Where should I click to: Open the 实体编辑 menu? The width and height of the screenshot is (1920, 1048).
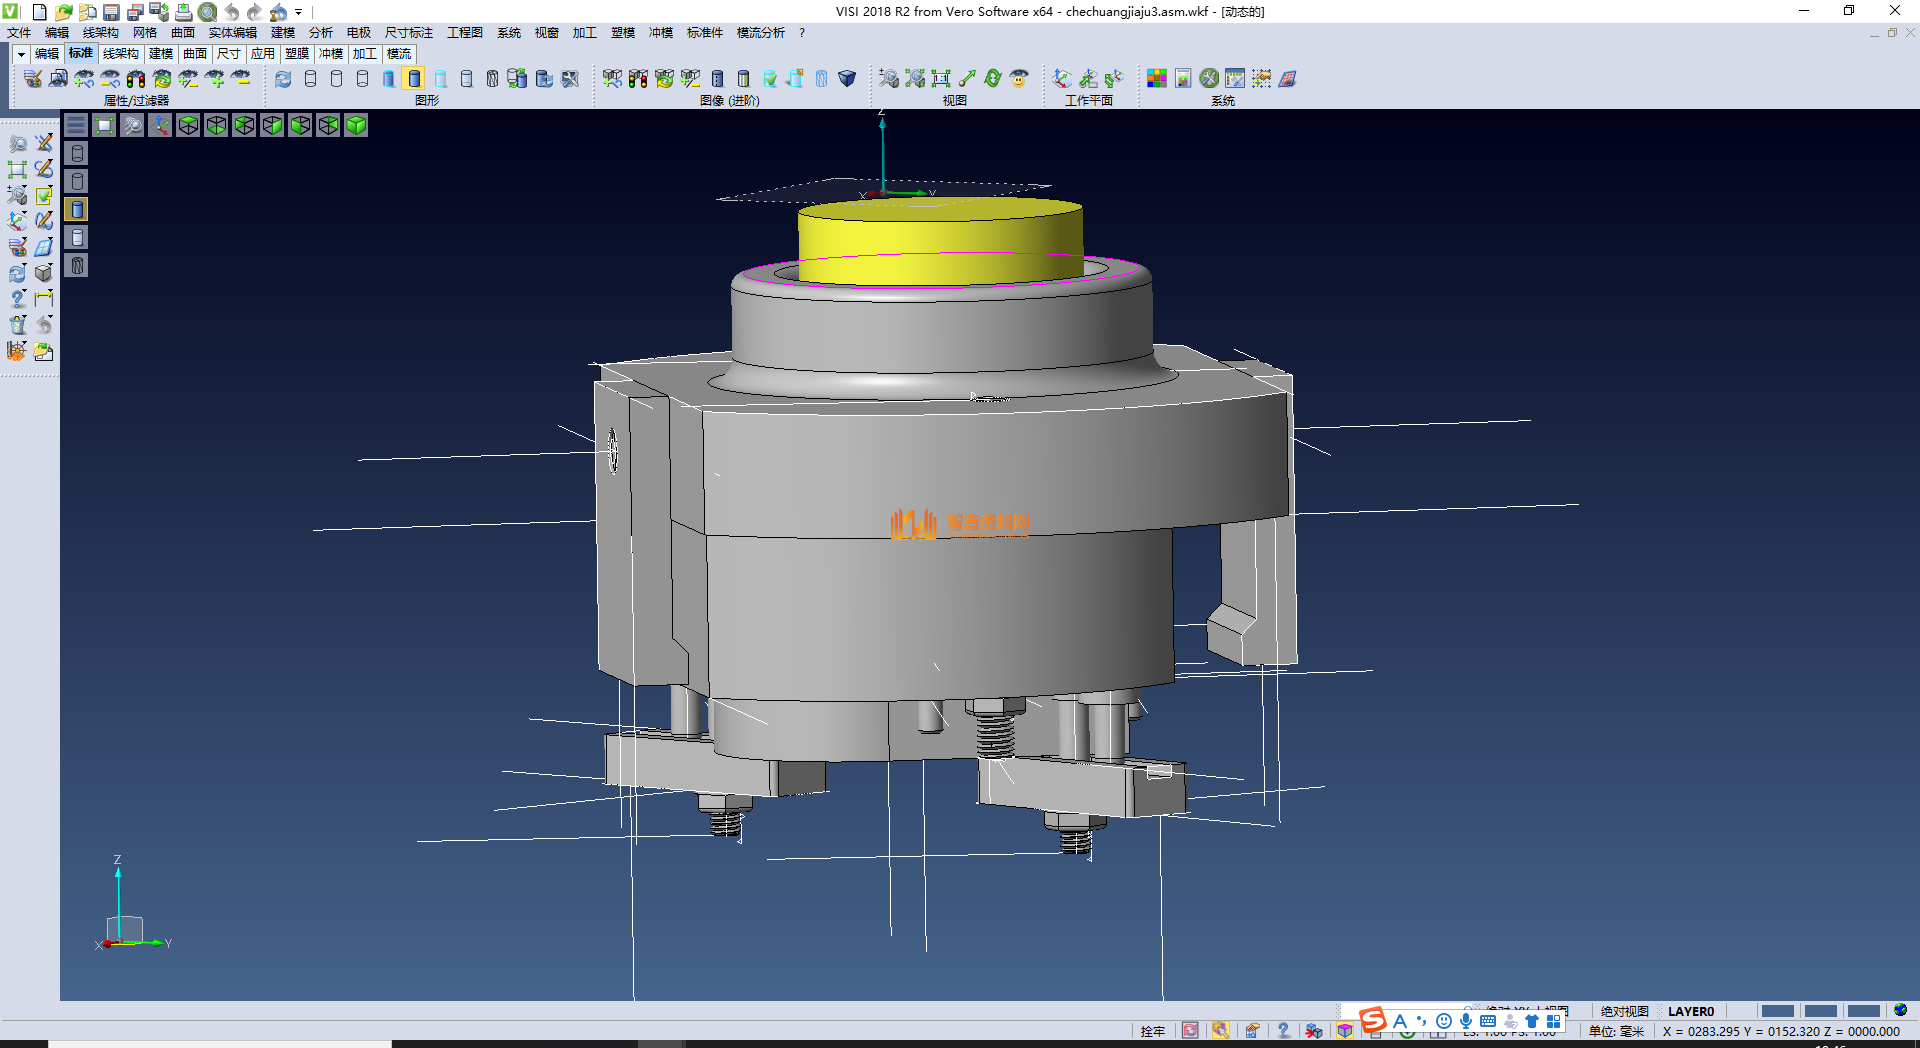232,33
